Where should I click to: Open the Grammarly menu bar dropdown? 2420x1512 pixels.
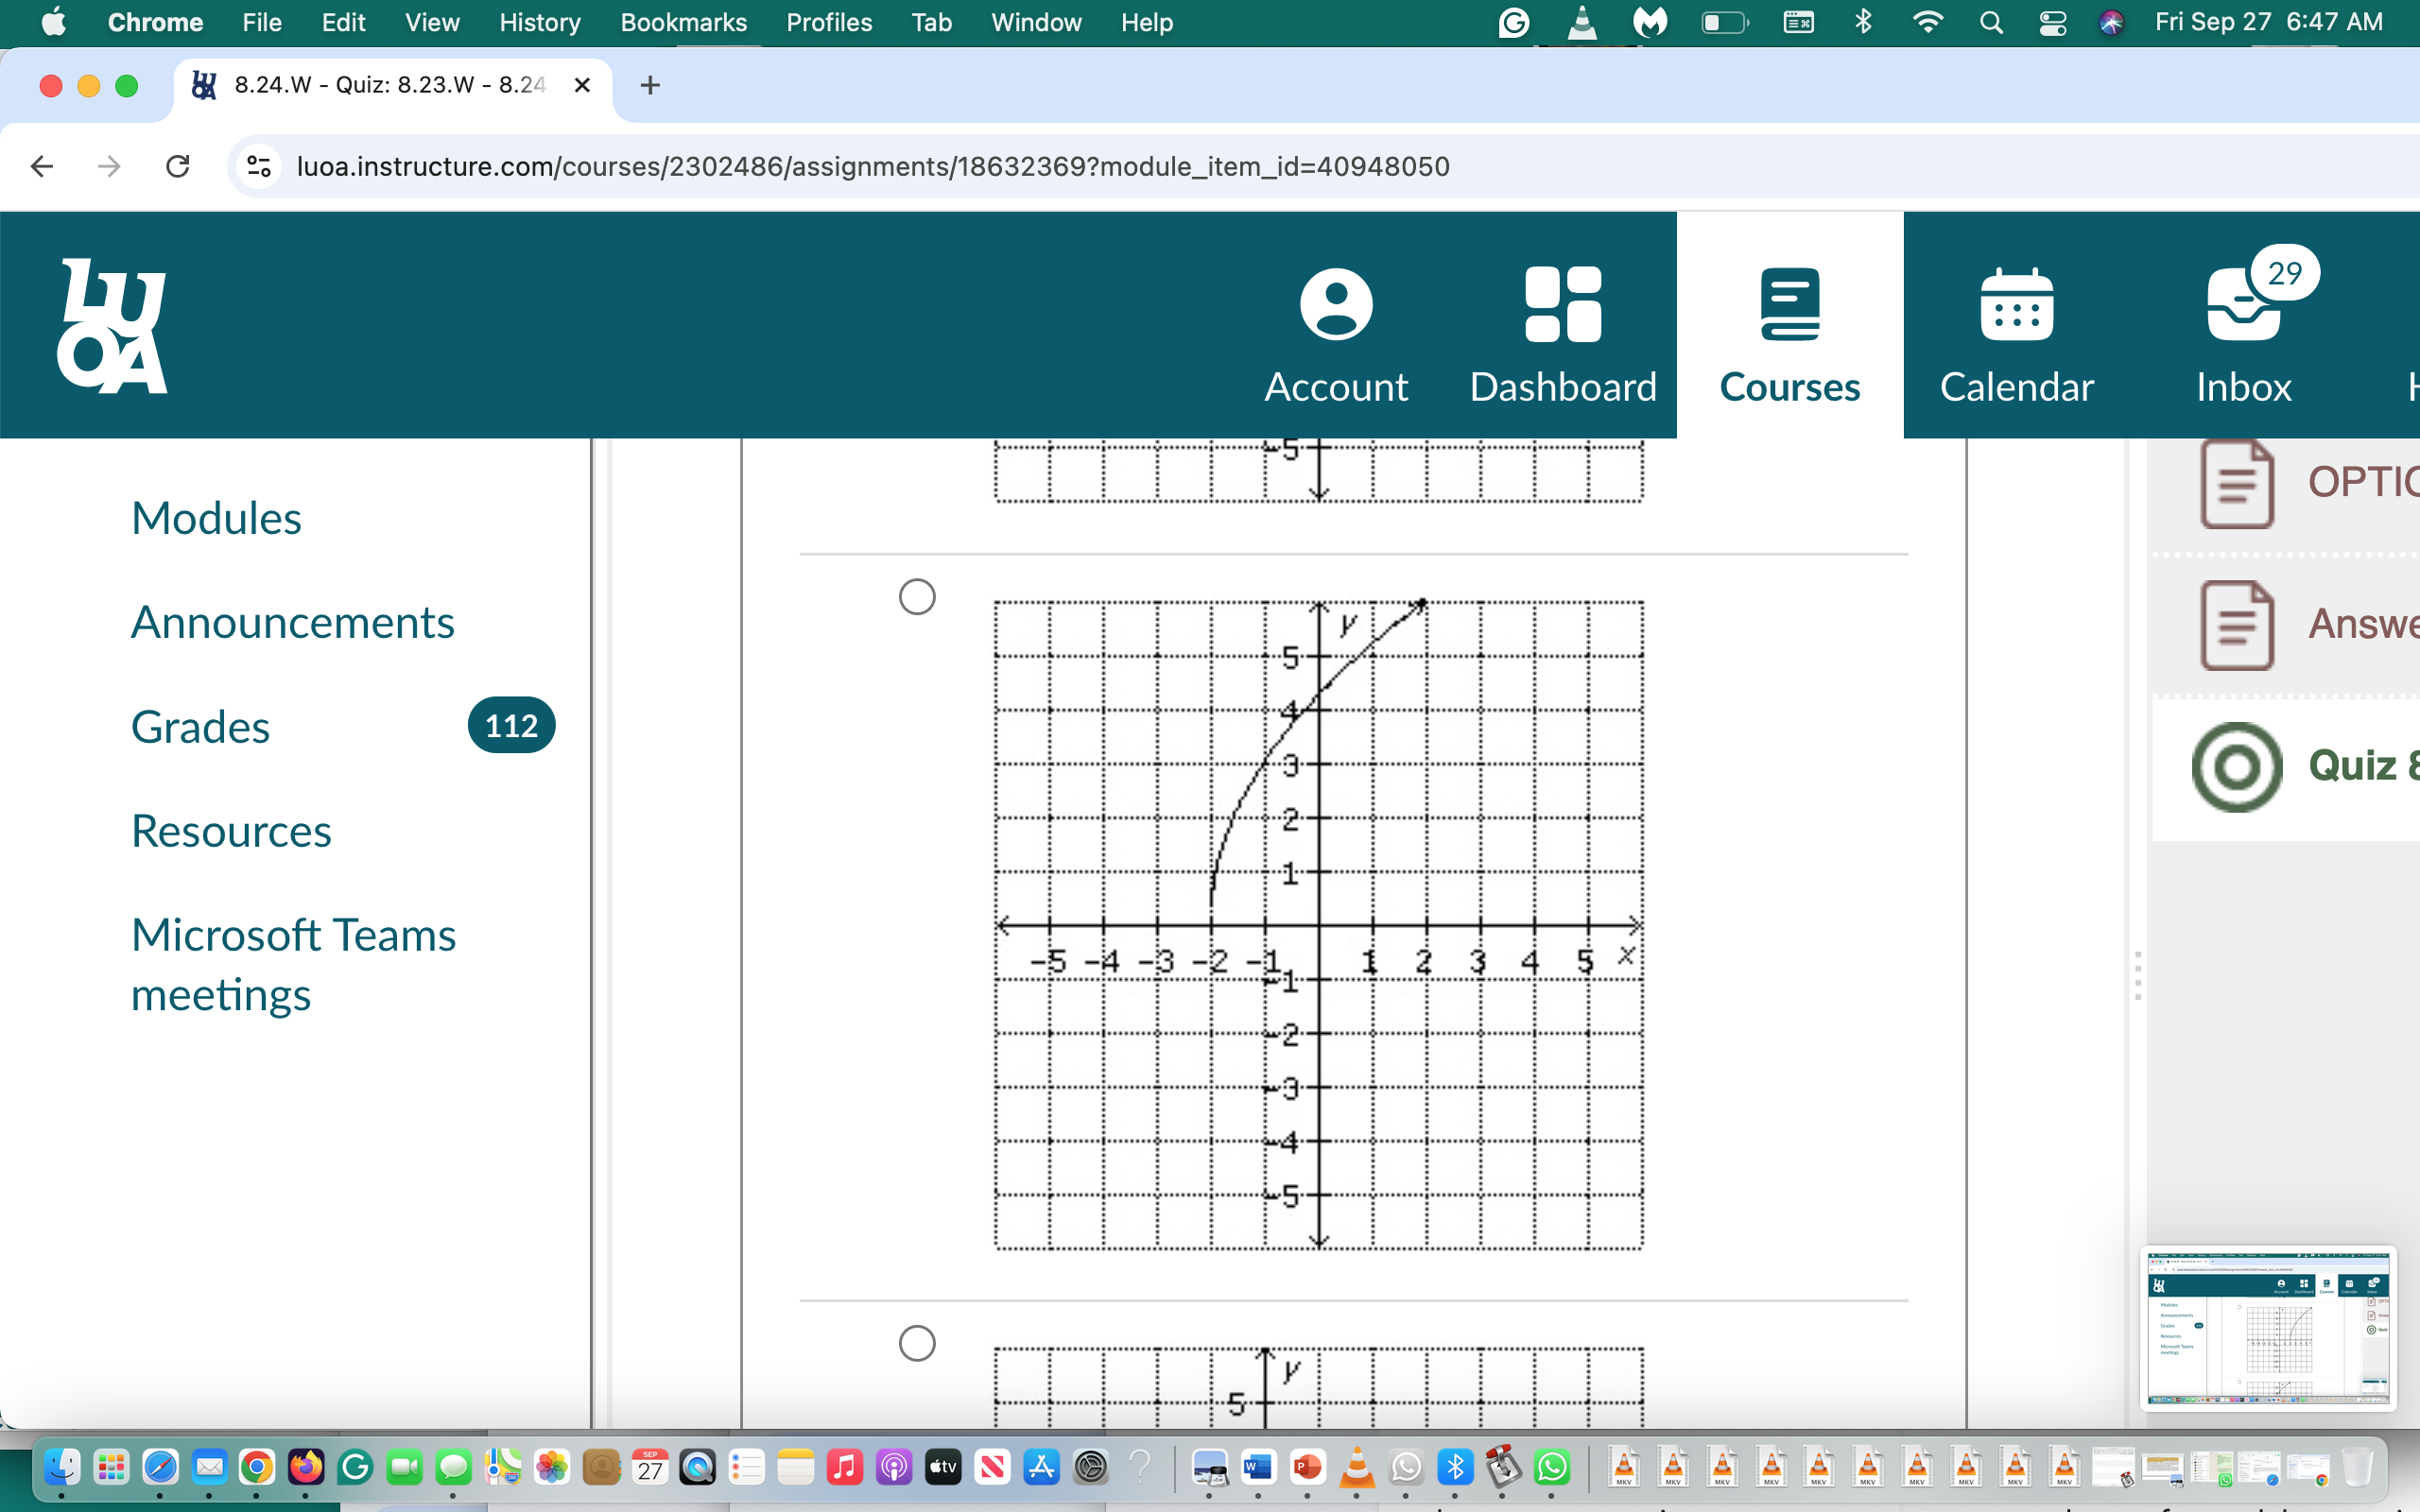(1513, 22)
